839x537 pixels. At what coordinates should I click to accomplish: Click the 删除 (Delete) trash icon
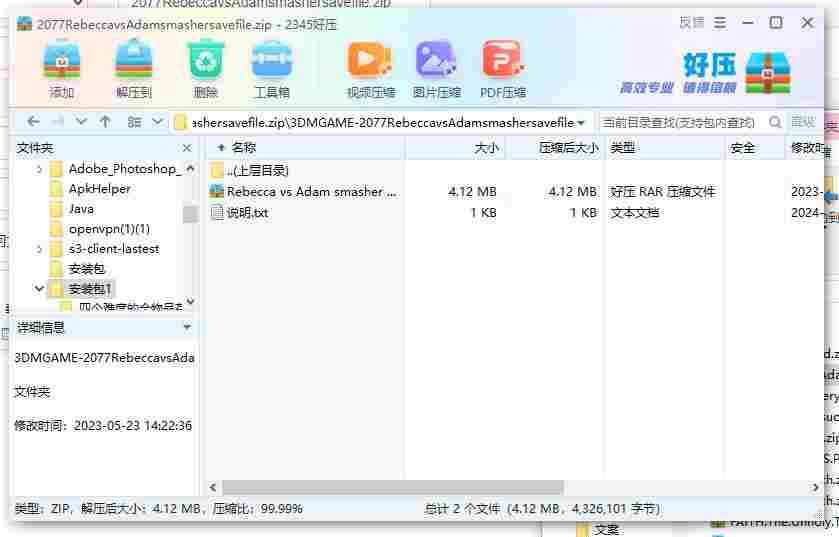205,60
